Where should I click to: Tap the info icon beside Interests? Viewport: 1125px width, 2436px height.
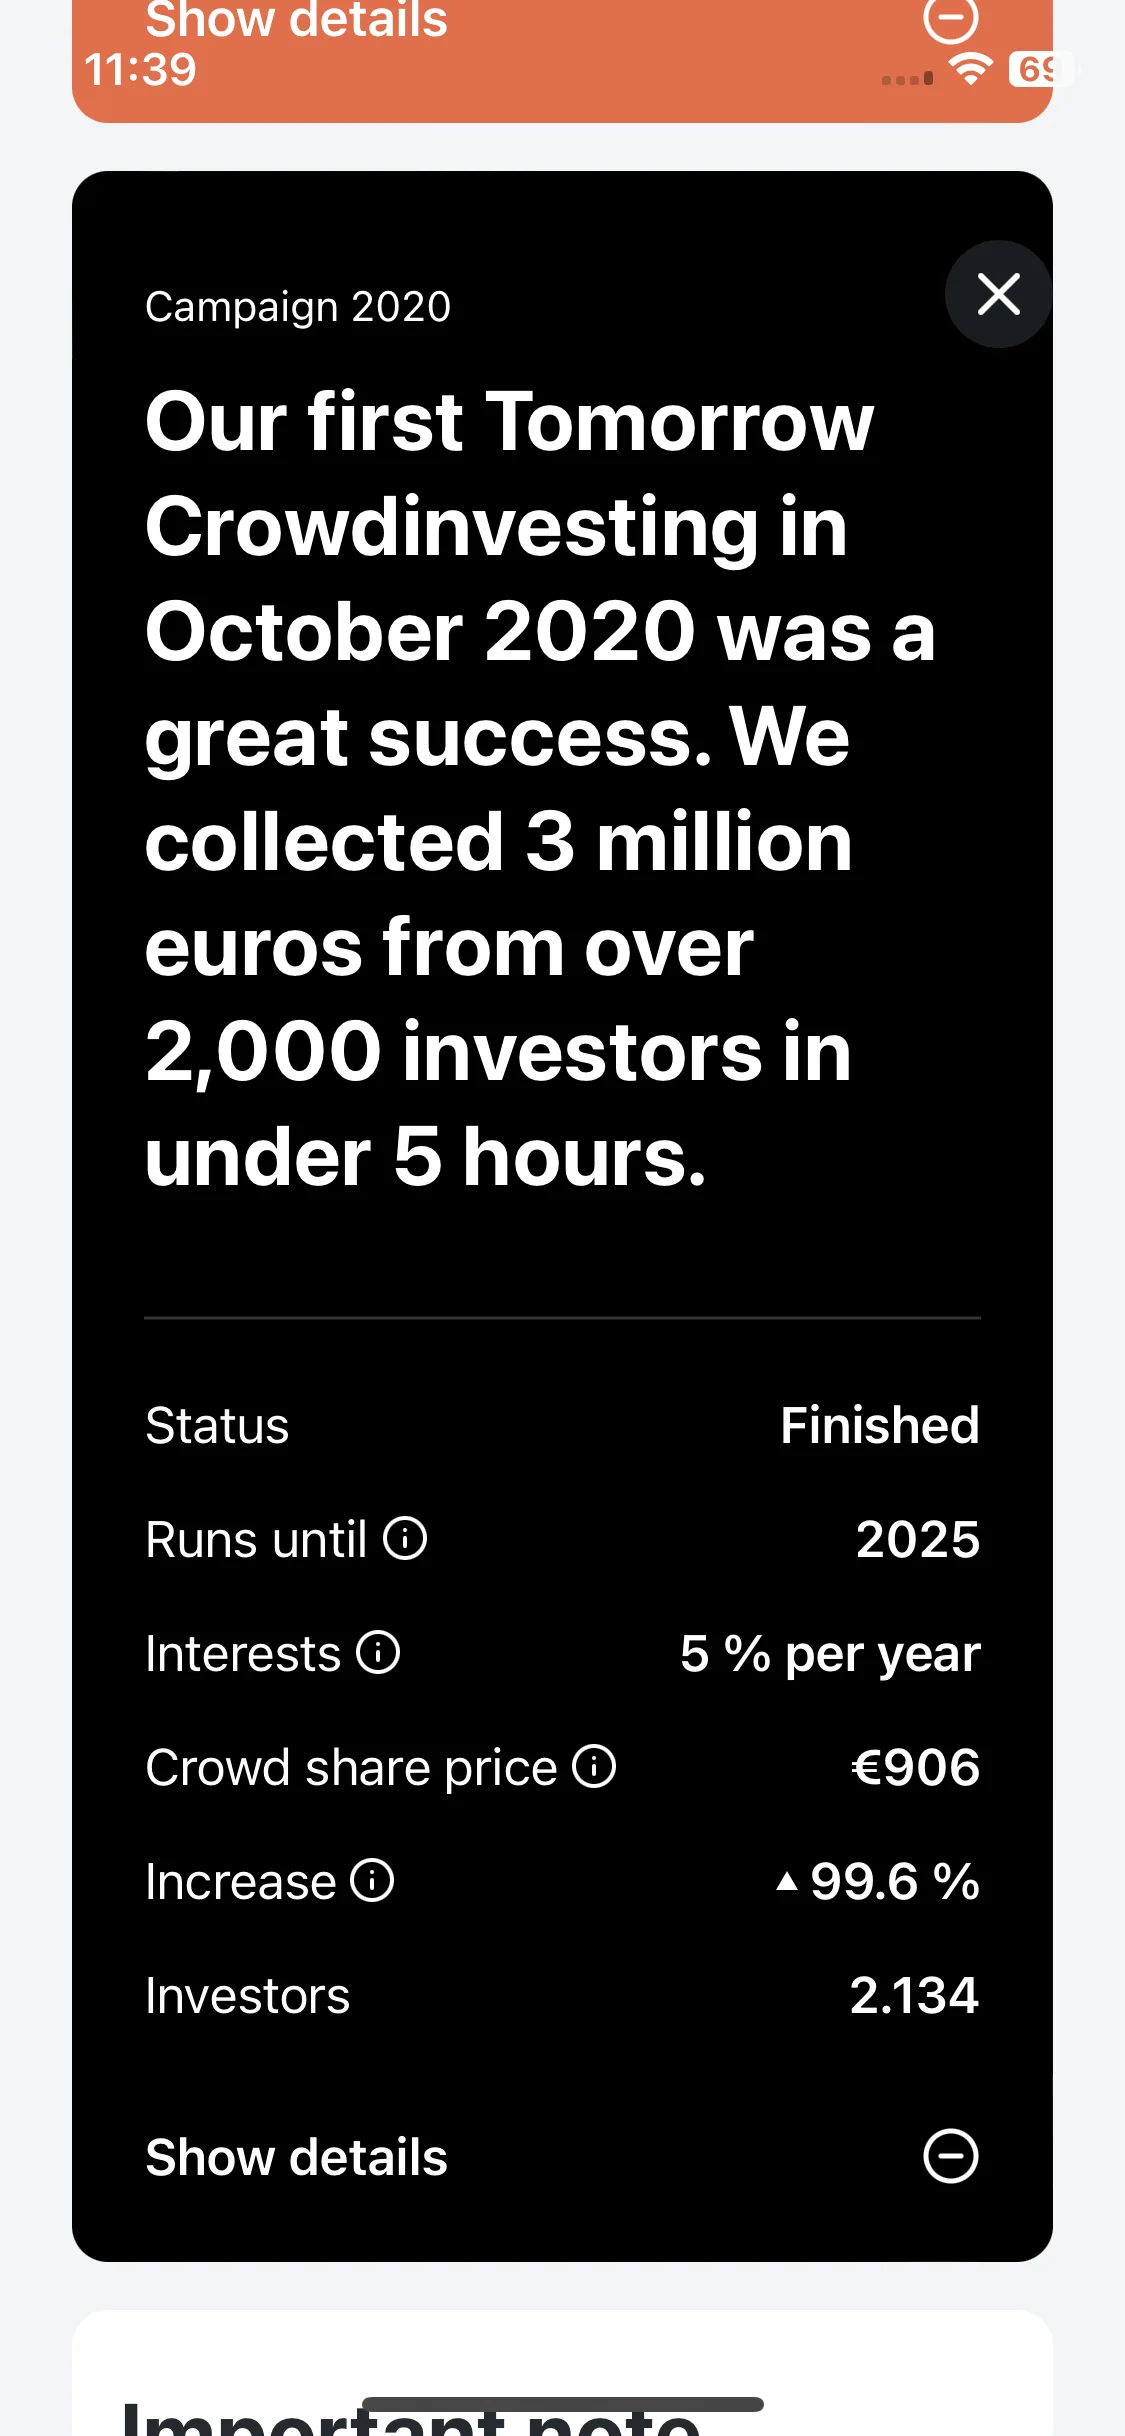tap(379, 1652)
